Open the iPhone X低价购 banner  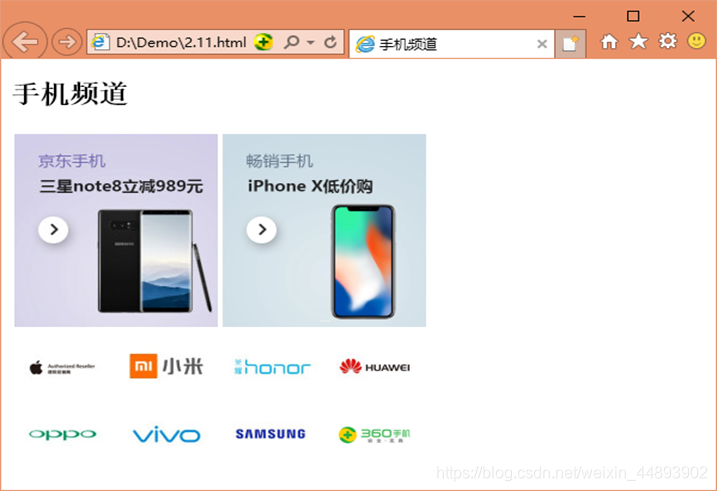[x=324, y=230]
